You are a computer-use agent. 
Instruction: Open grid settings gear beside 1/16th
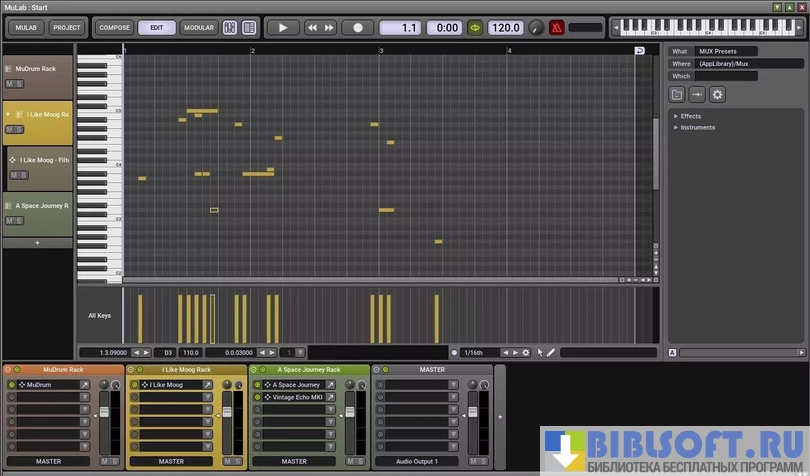pos(526,352)
